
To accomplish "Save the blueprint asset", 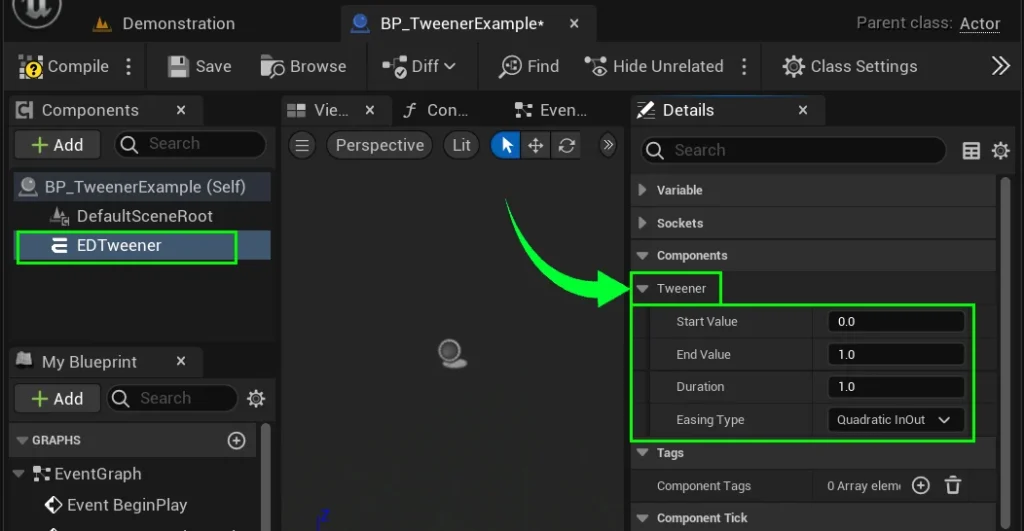I will tap(200, 67).
